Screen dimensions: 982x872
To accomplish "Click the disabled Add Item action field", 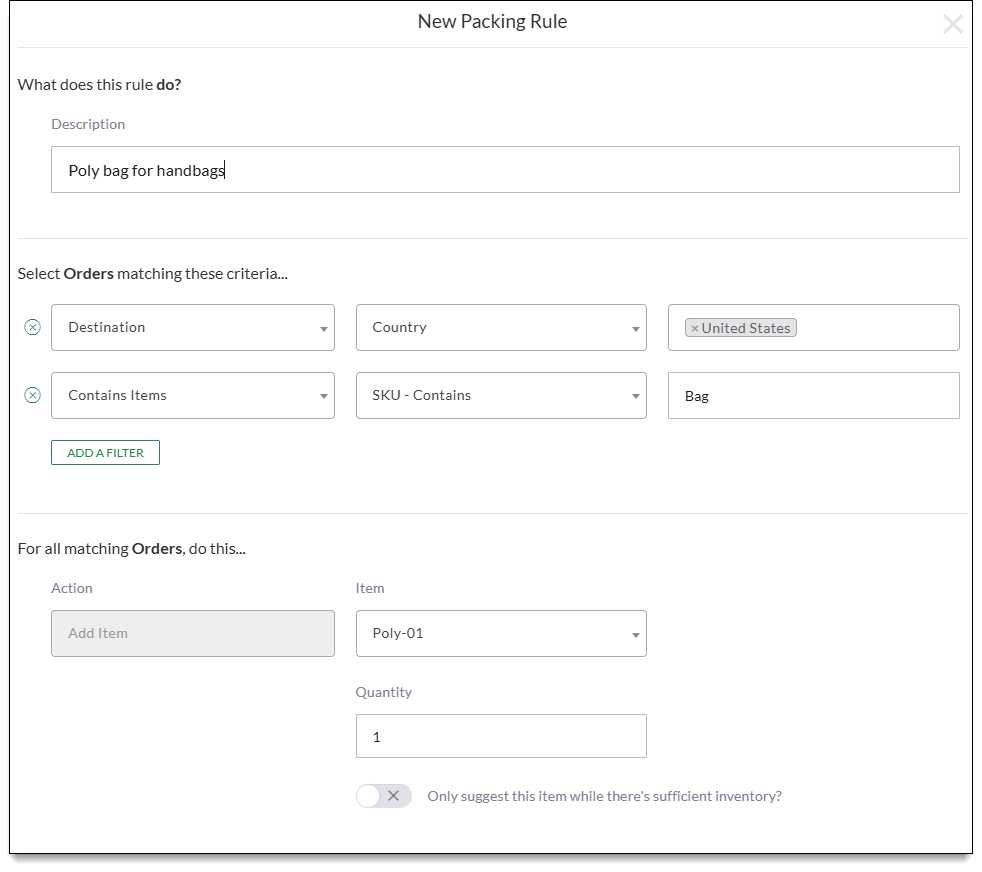I will (192, 634).
